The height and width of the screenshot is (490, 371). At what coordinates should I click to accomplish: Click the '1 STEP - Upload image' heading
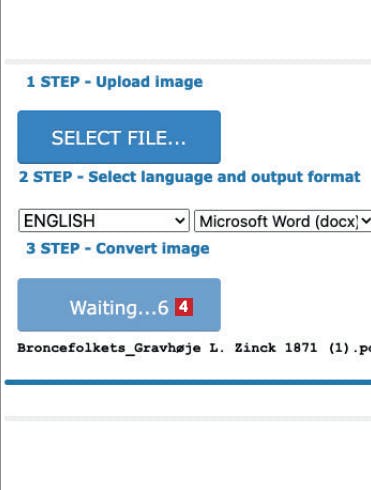[114, 82]
